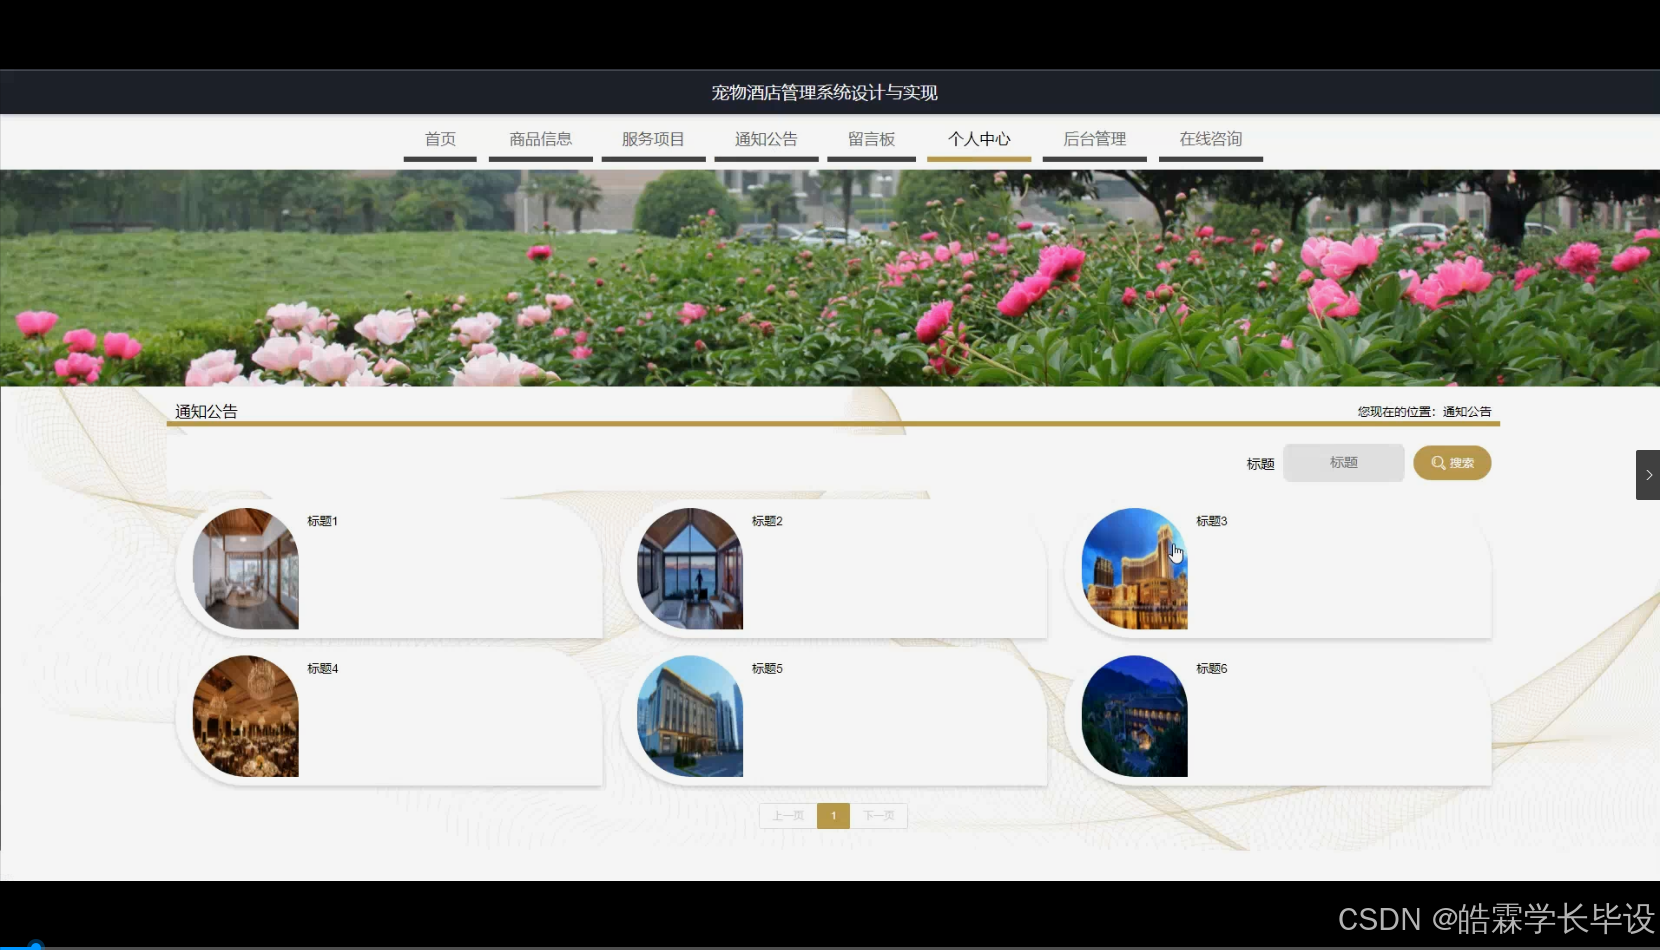
Task: Open the 标题1 announcement thumbnail
Action: point(246,568)
